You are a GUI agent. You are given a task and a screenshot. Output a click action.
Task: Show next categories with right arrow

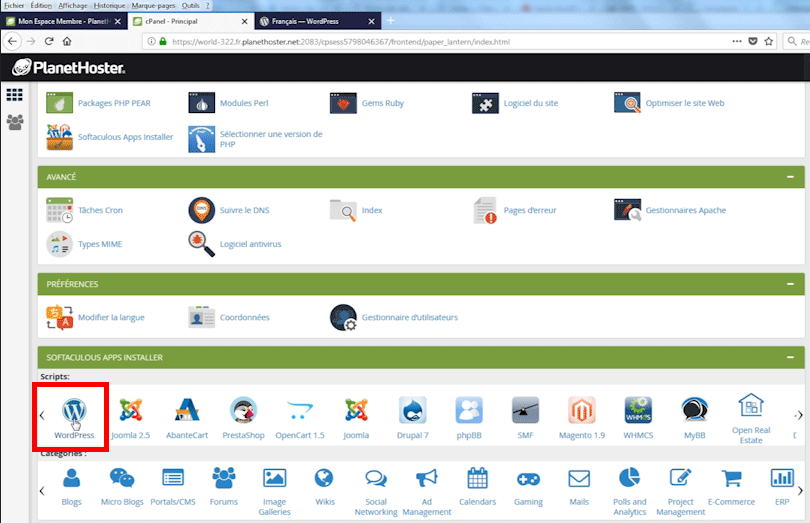tap(800, 490)
